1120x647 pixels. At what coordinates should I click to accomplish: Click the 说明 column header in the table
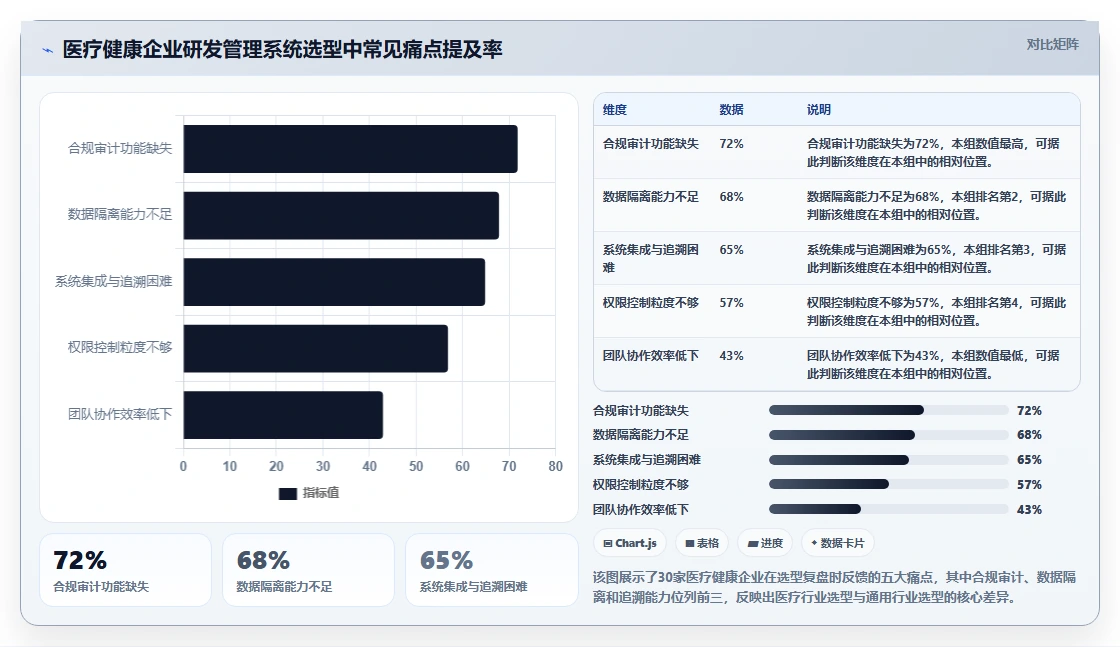(819, 109)
